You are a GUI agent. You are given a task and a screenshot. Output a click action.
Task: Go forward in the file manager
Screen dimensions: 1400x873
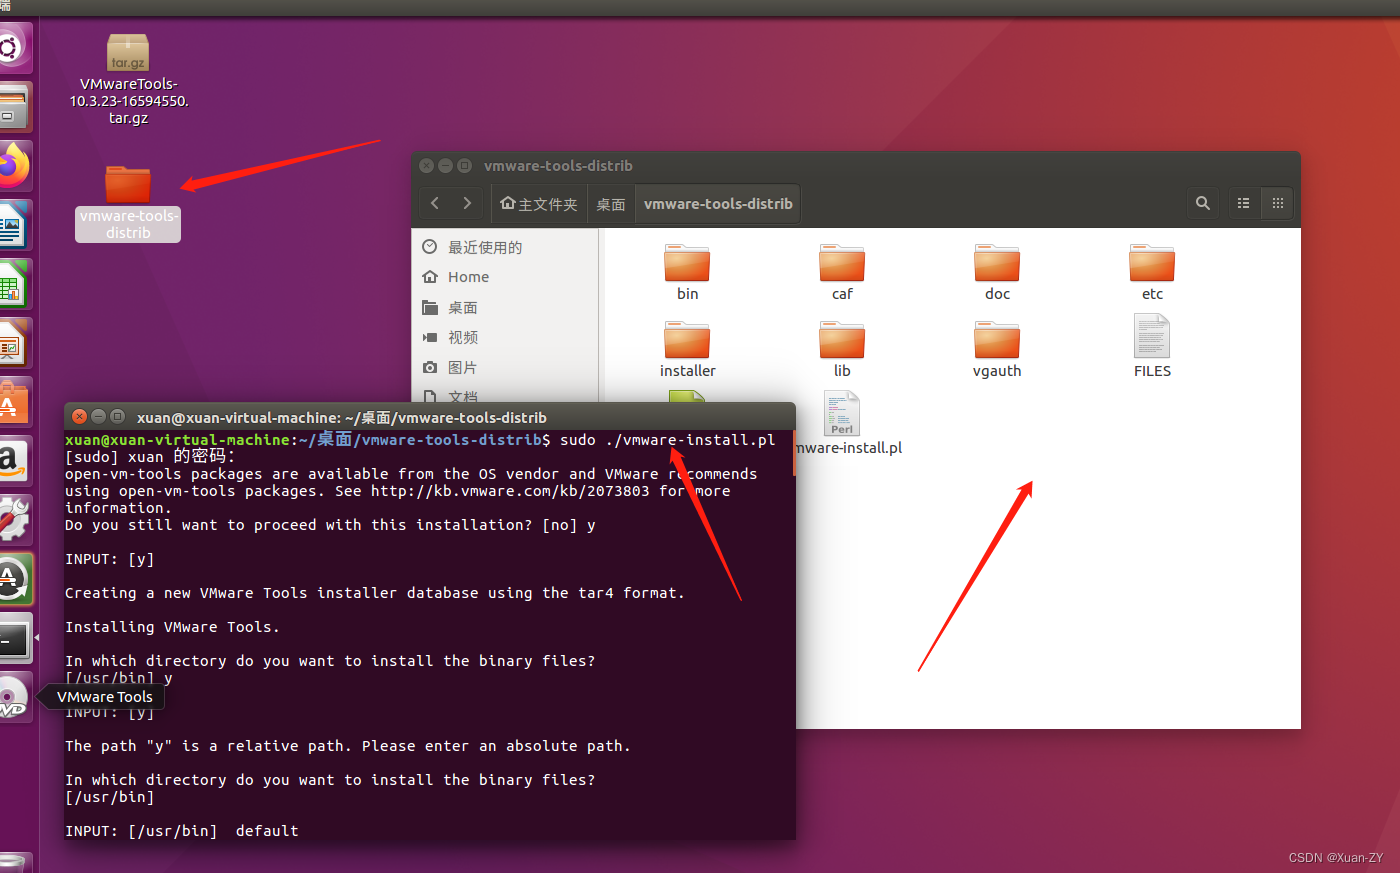pos(467,203)
